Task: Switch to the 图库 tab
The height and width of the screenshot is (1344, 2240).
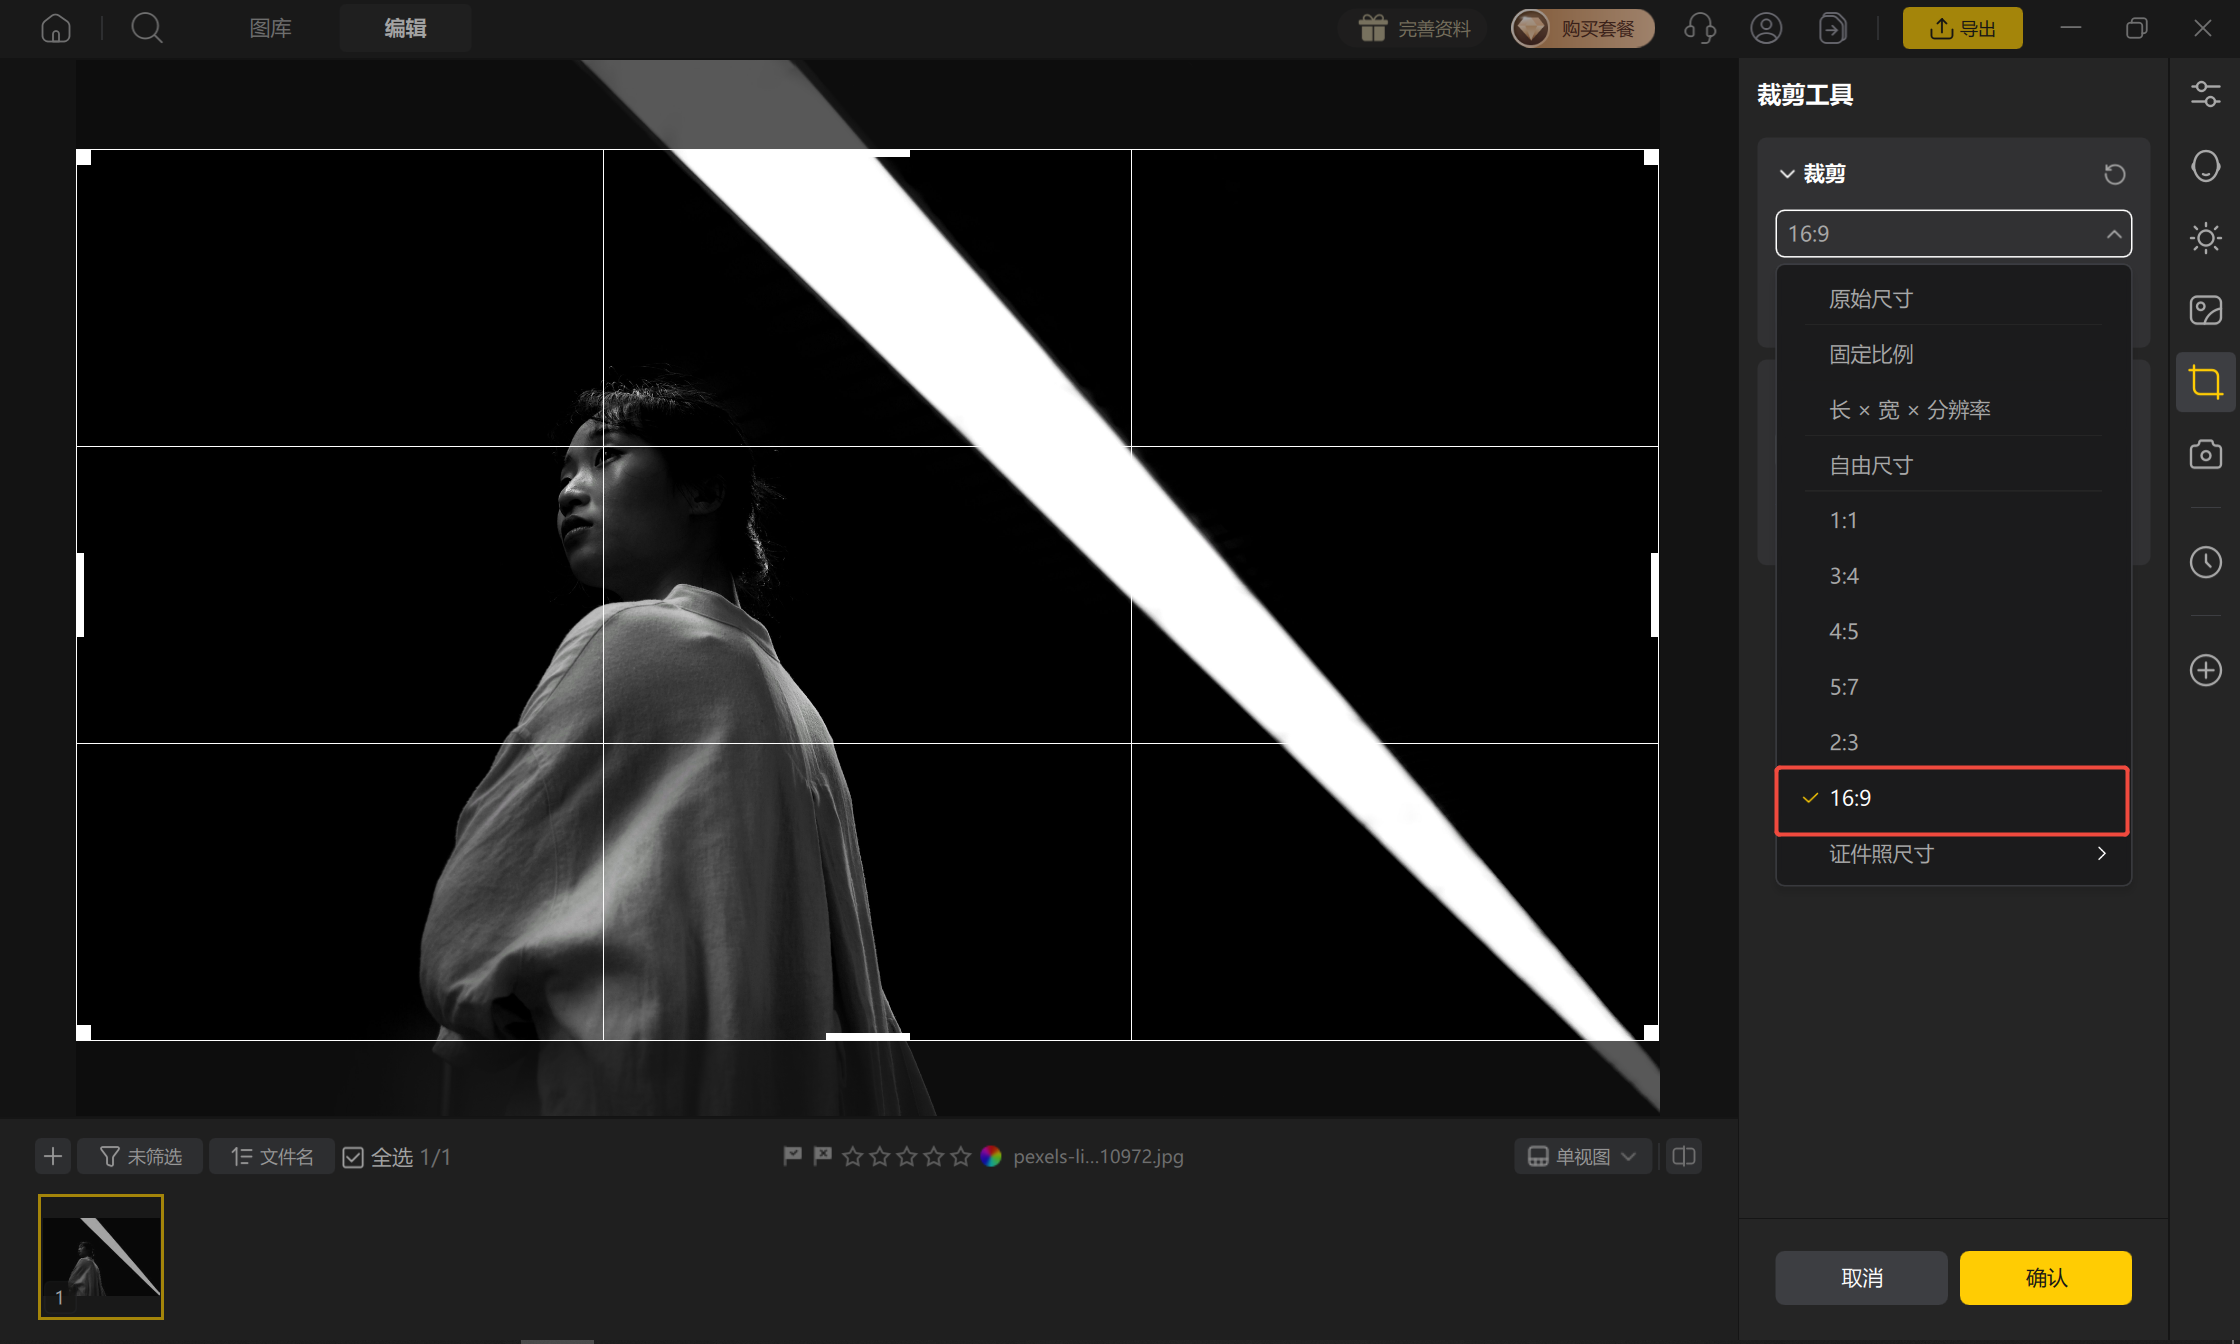Action: point(270,28)
